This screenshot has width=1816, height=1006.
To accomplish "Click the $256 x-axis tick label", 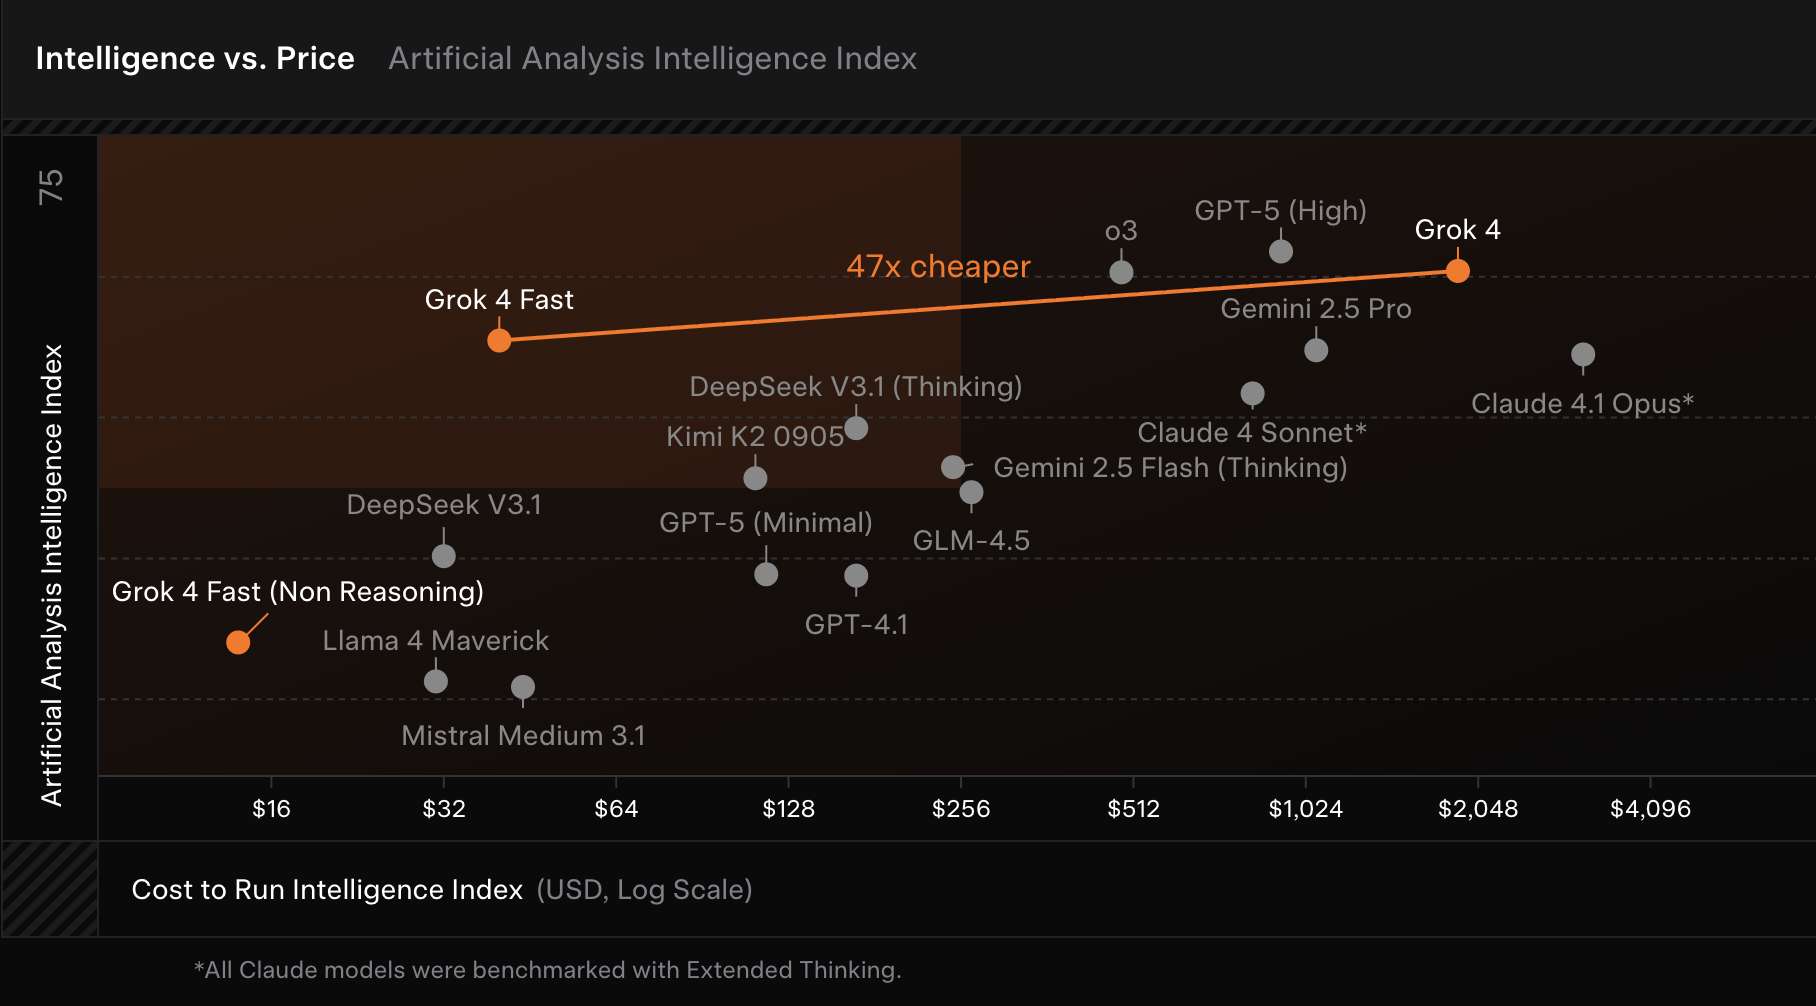I will 961,809.
